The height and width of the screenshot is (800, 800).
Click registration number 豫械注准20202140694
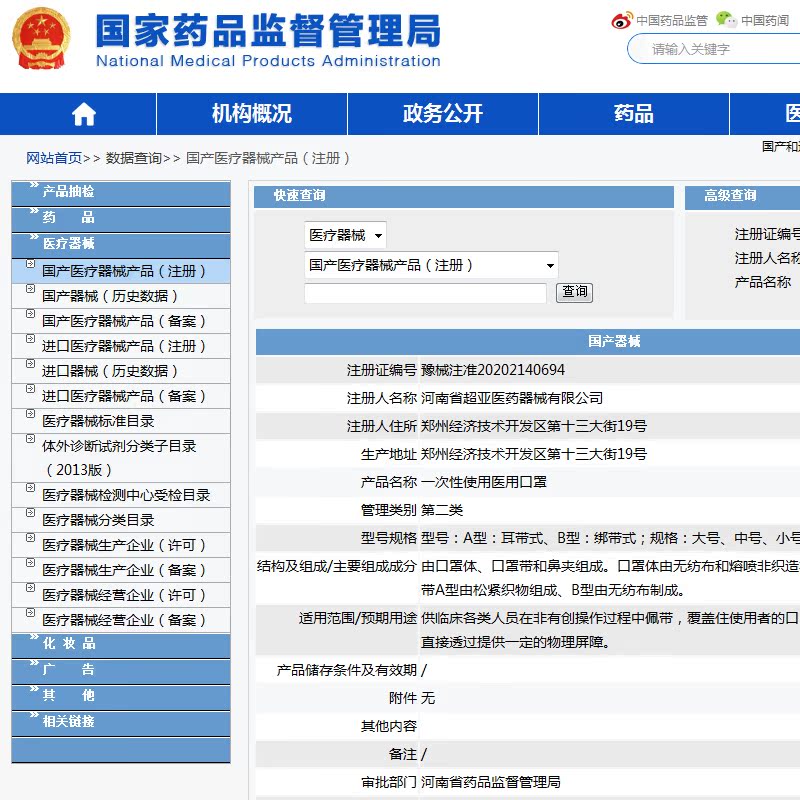[x=493, y=370]
